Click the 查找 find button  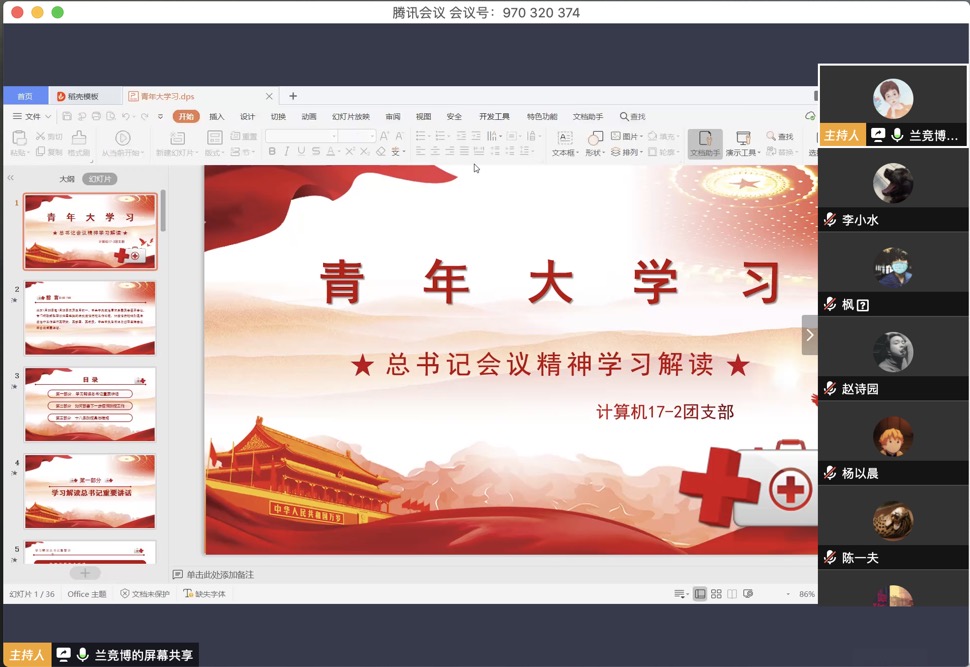coord(782,135)
